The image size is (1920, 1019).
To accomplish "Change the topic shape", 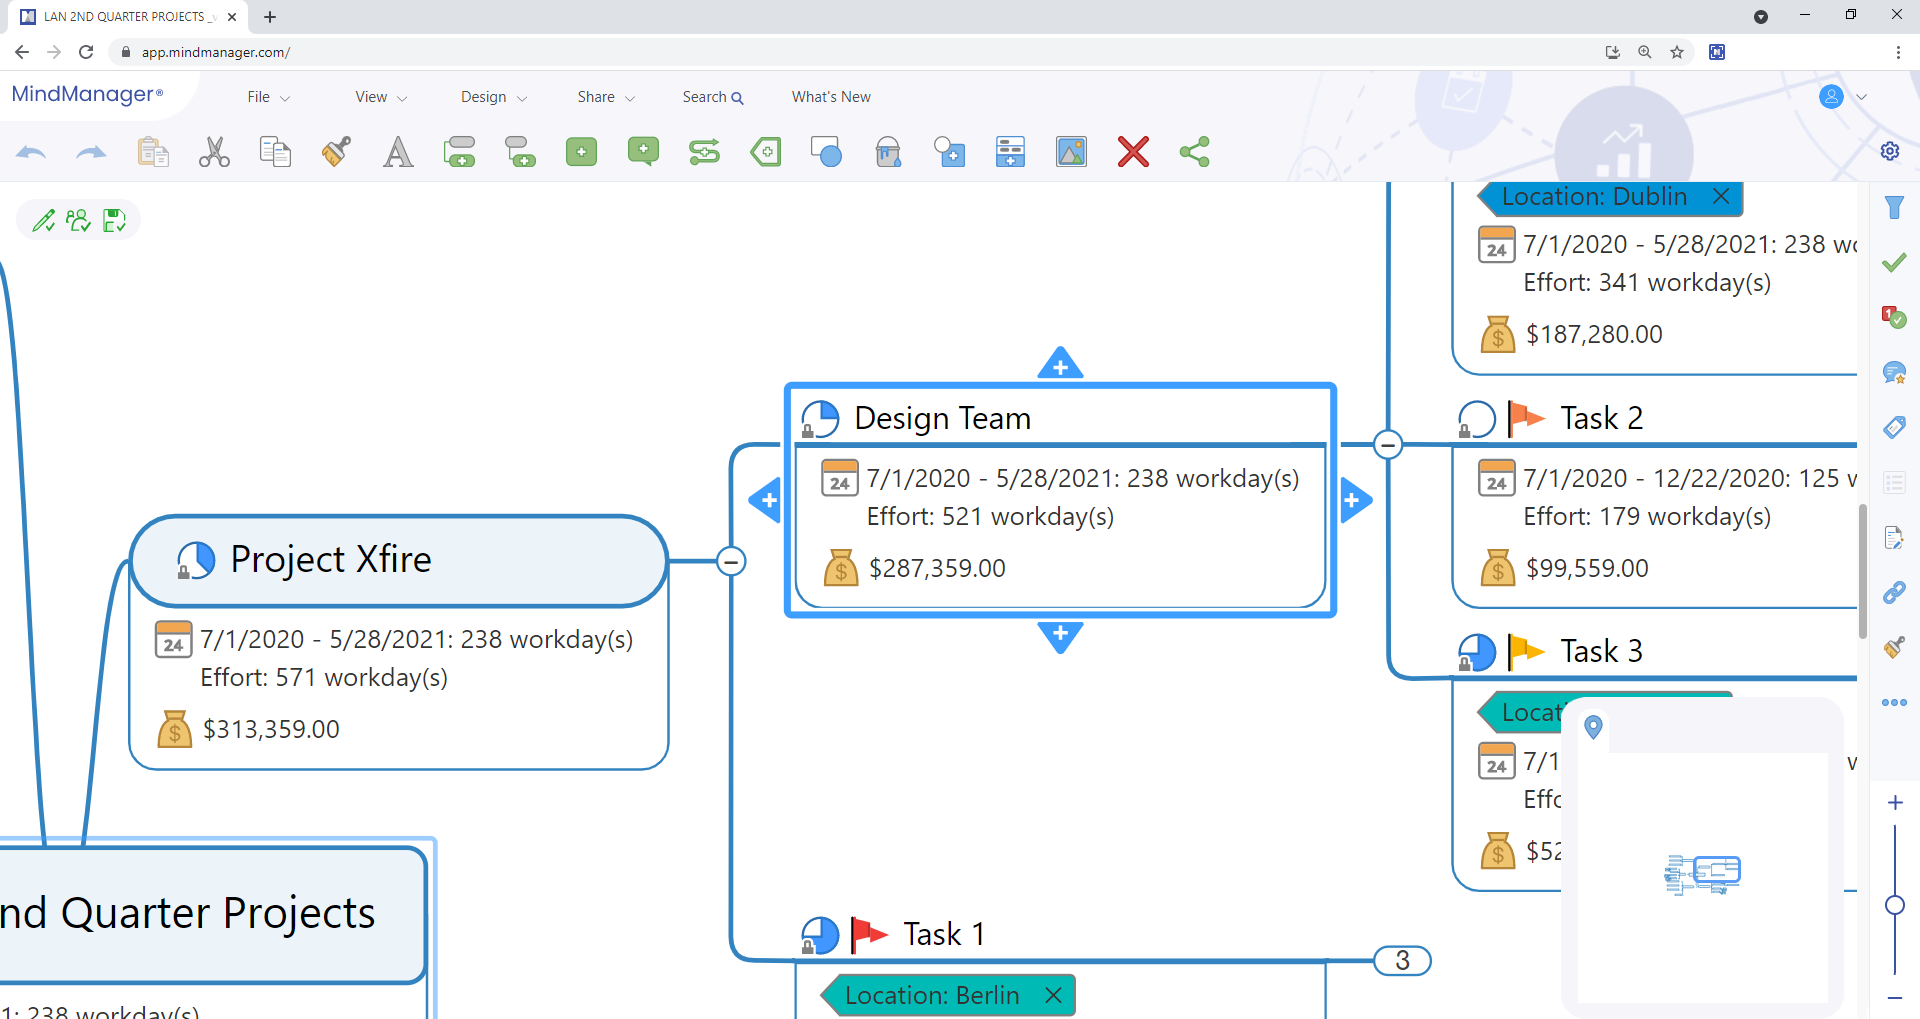I will pos(826,152).
